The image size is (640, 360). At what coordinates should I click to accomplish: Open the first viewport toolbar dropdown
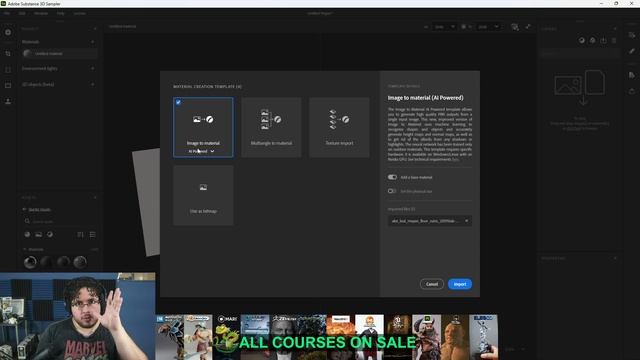[444, 27]
